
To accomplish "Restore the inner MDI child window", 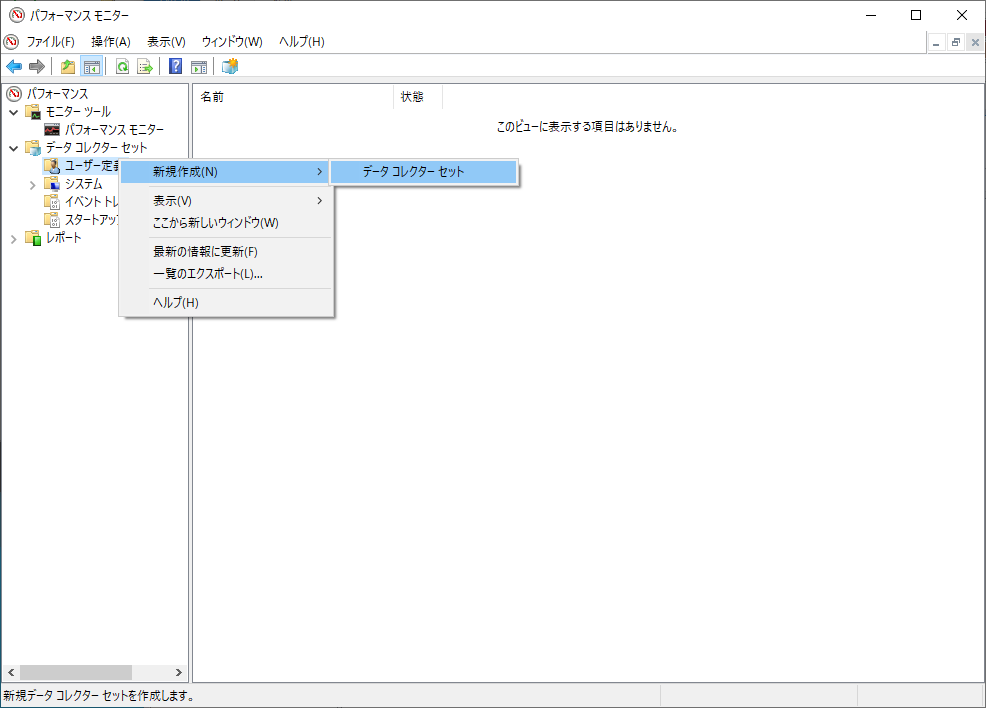I will (x=956, y=42).
